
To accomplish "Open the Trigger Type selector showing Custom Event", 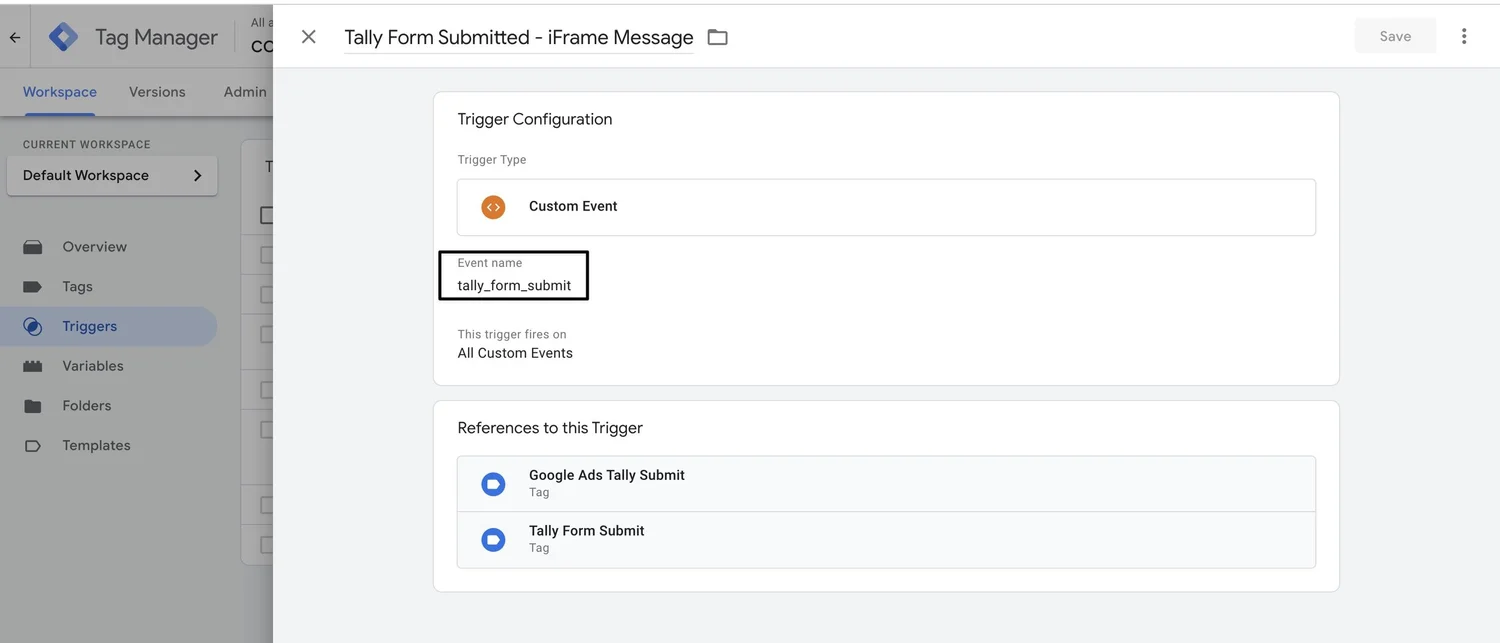I will (x=886, y=207).
